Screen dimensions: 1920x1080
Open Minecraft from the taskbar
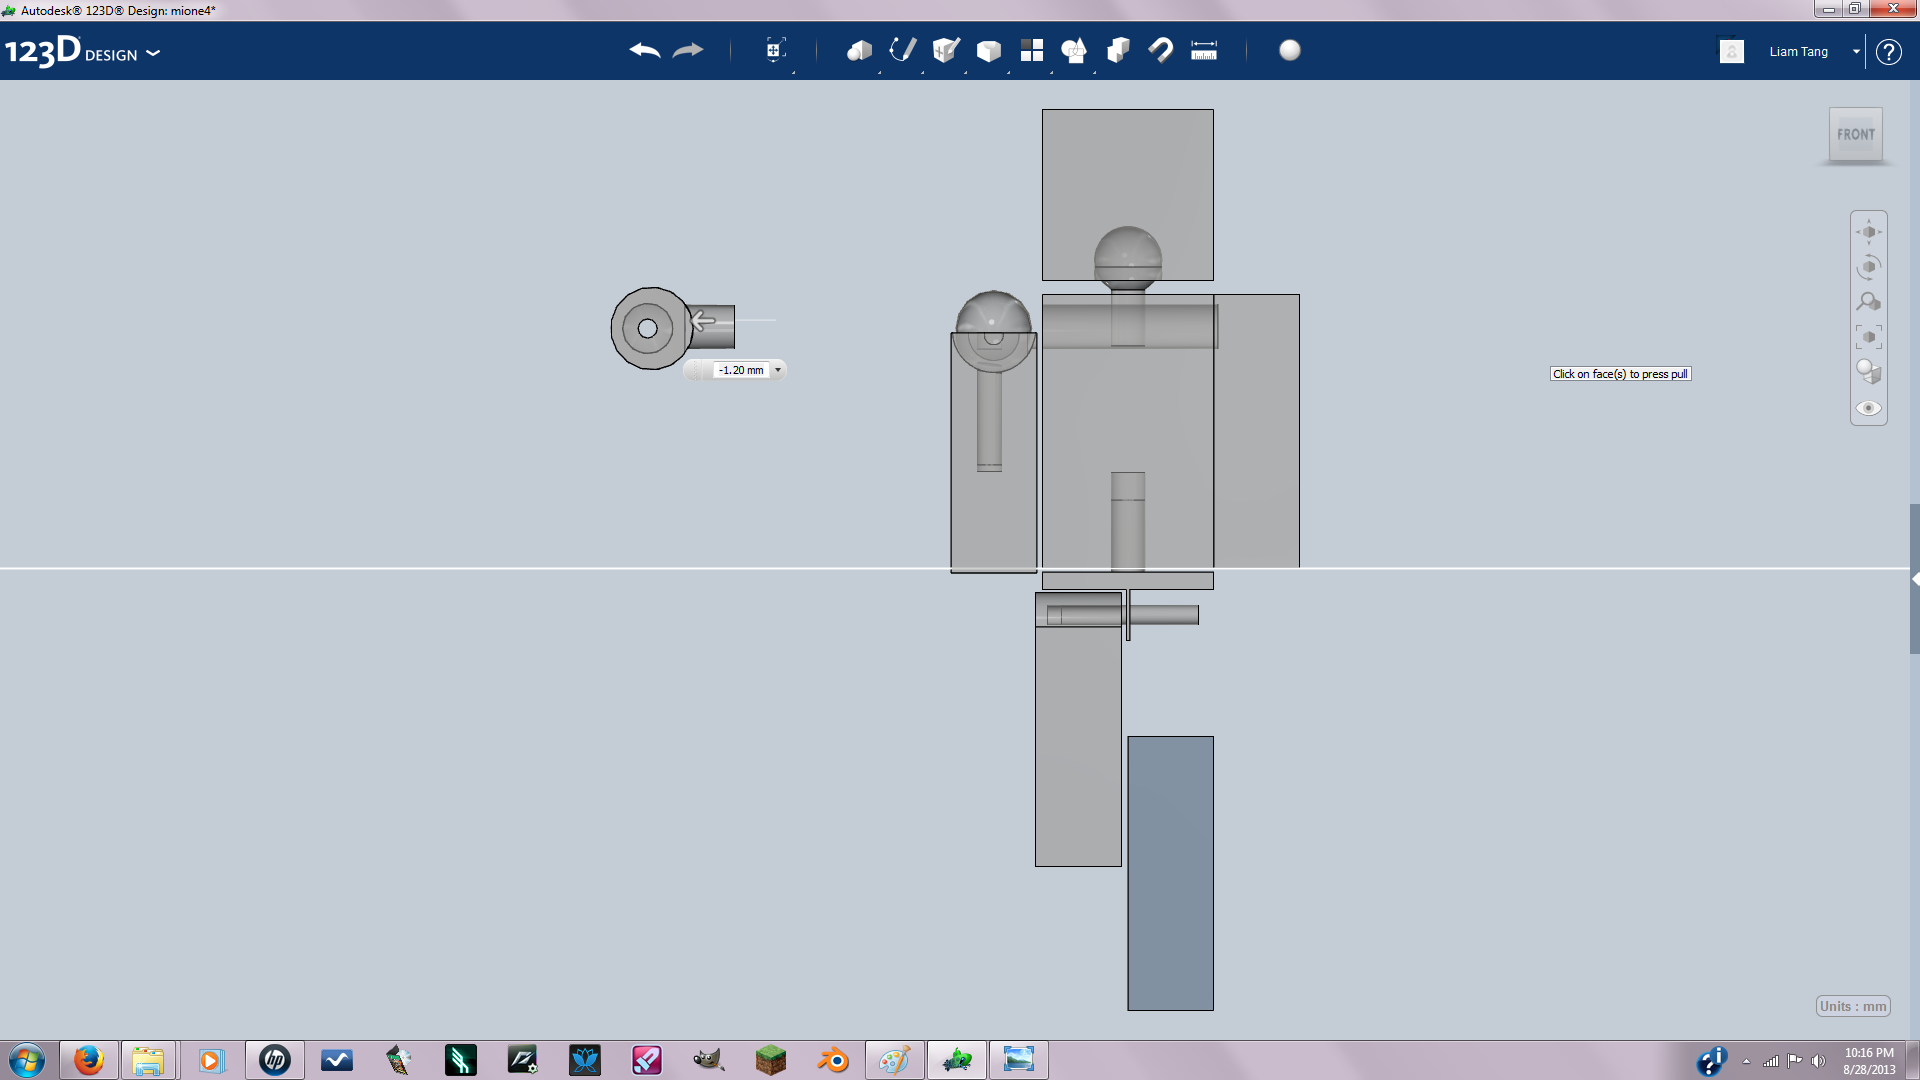pos(770,1060)
